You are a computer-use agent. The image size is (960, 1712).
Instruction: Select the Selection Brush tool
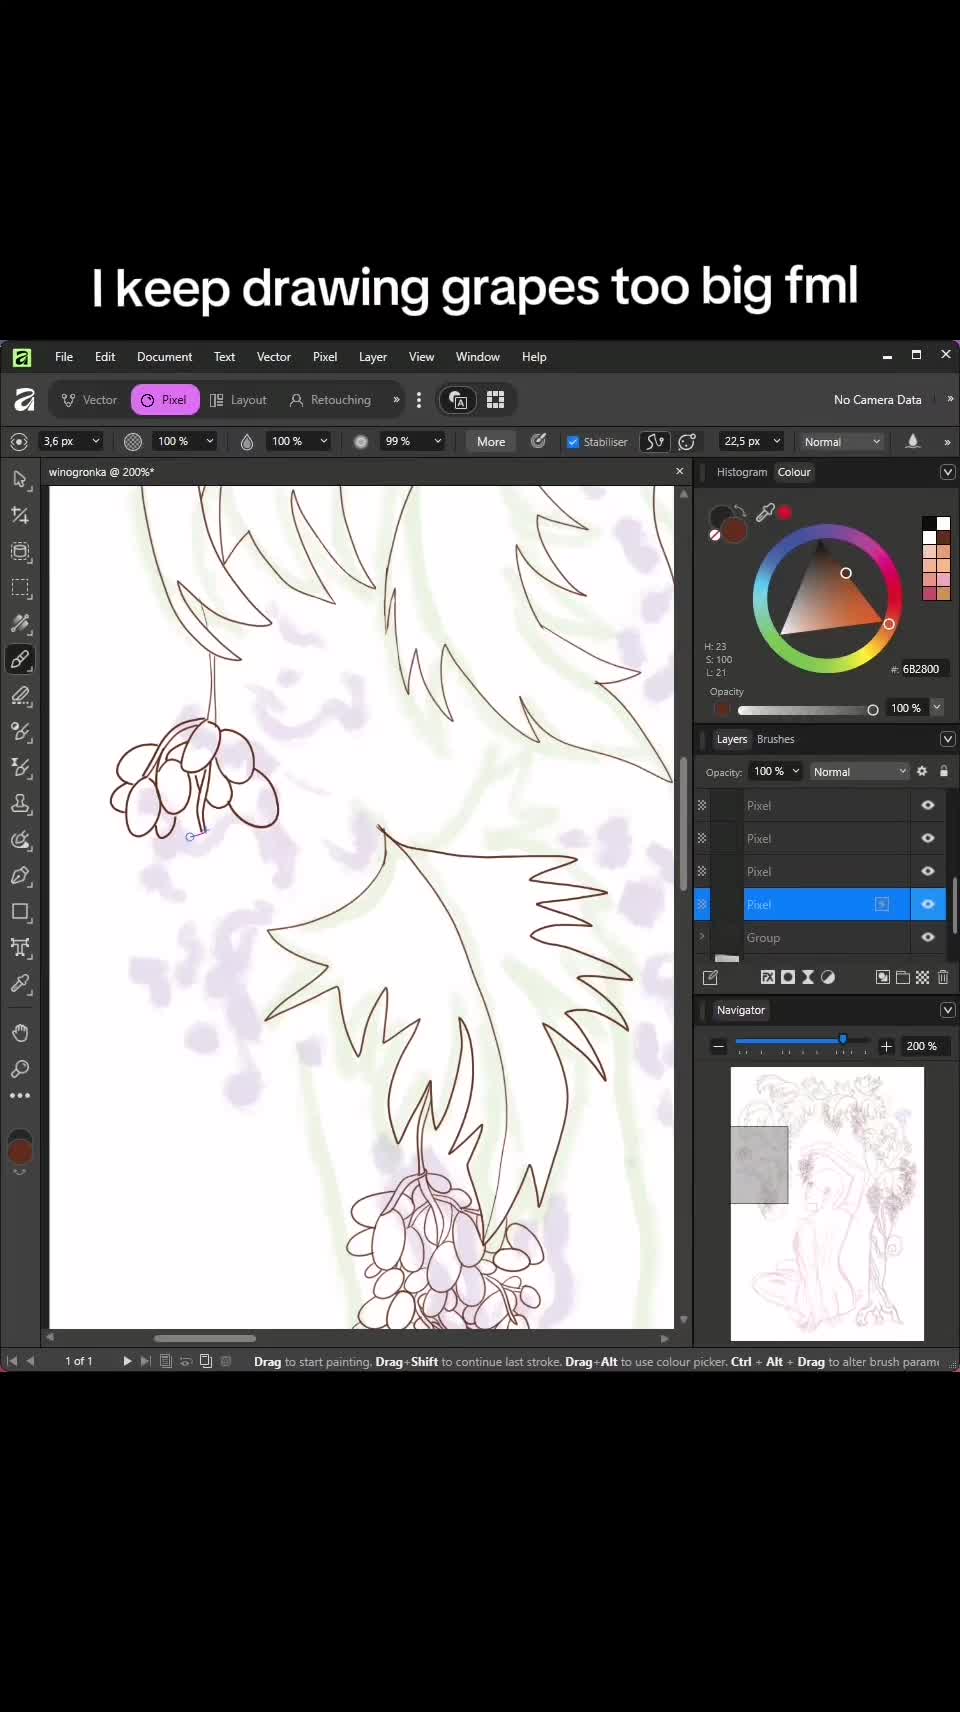[x=20, y=552]
